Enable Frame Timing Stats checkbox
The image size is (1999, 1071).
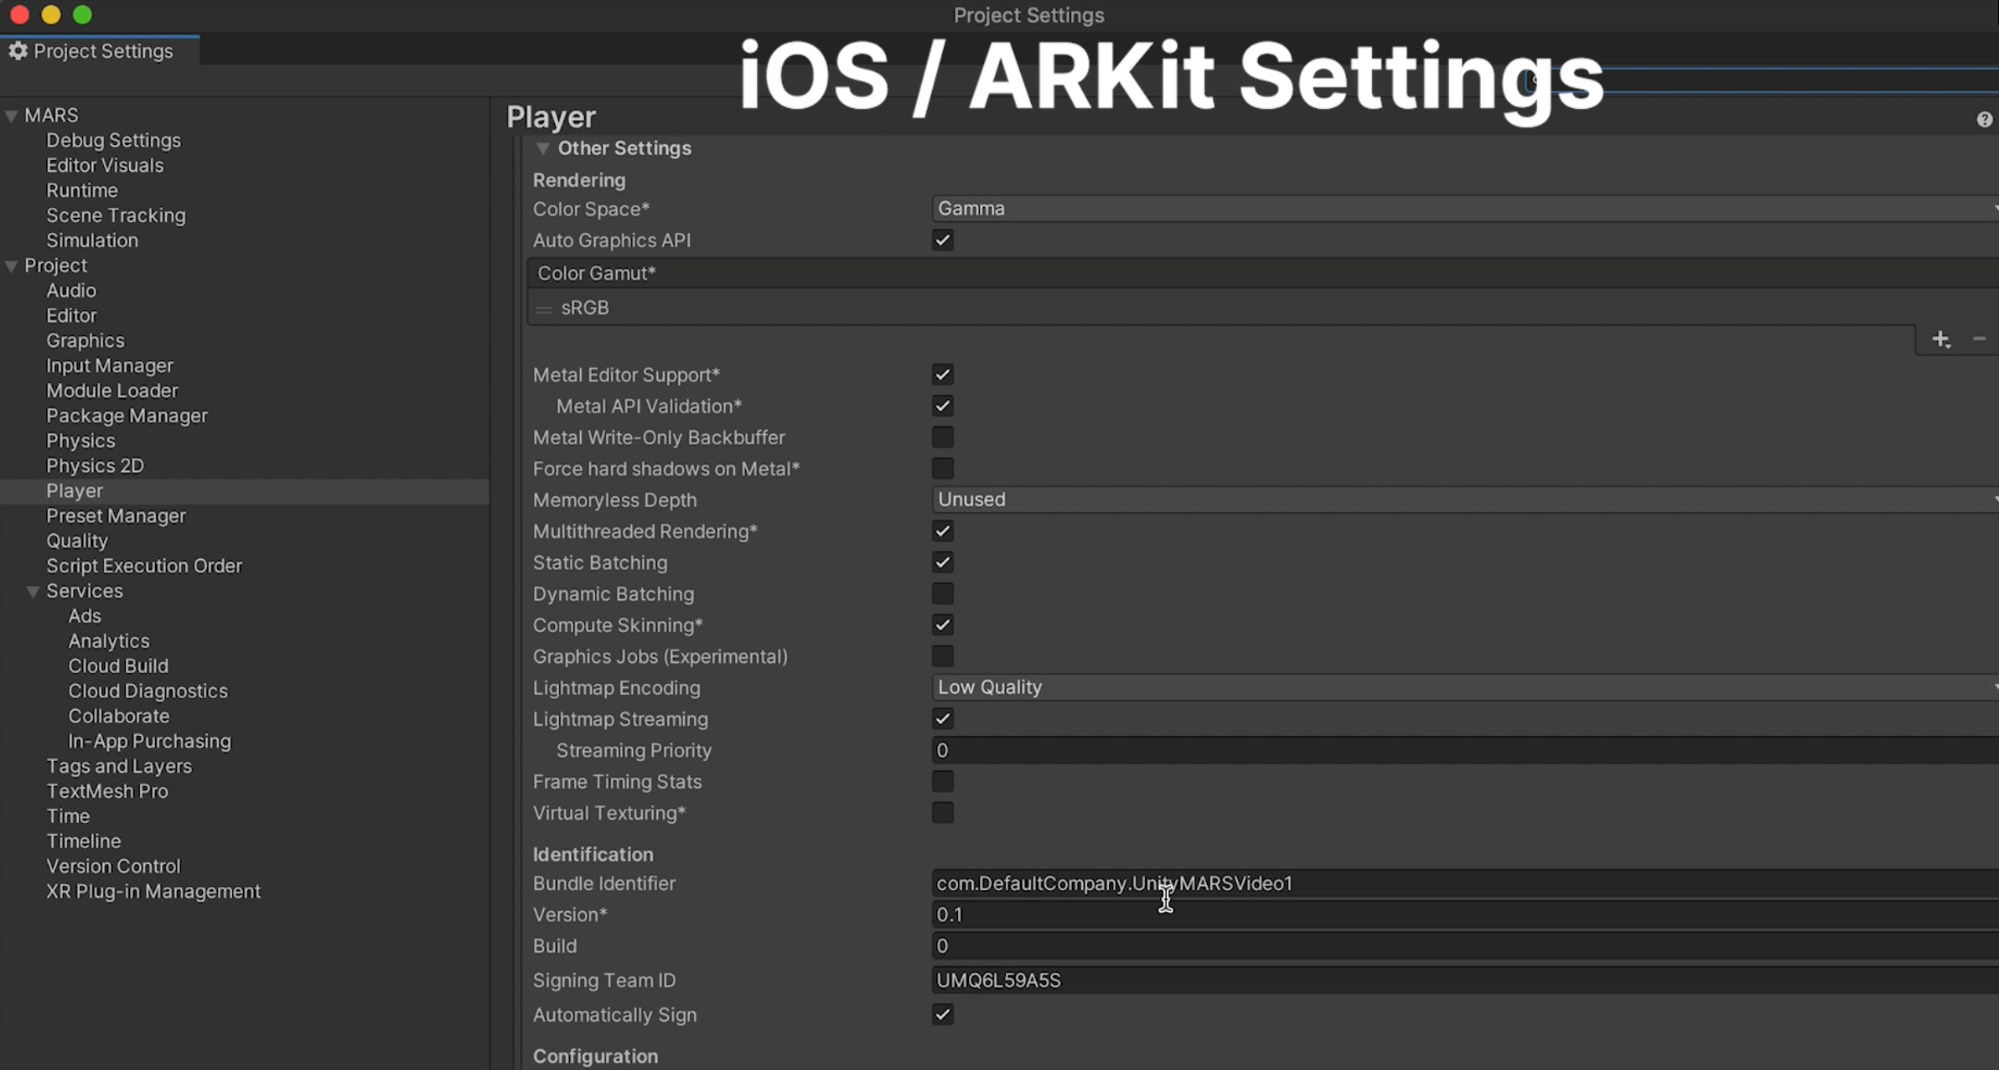click(942, 781)
